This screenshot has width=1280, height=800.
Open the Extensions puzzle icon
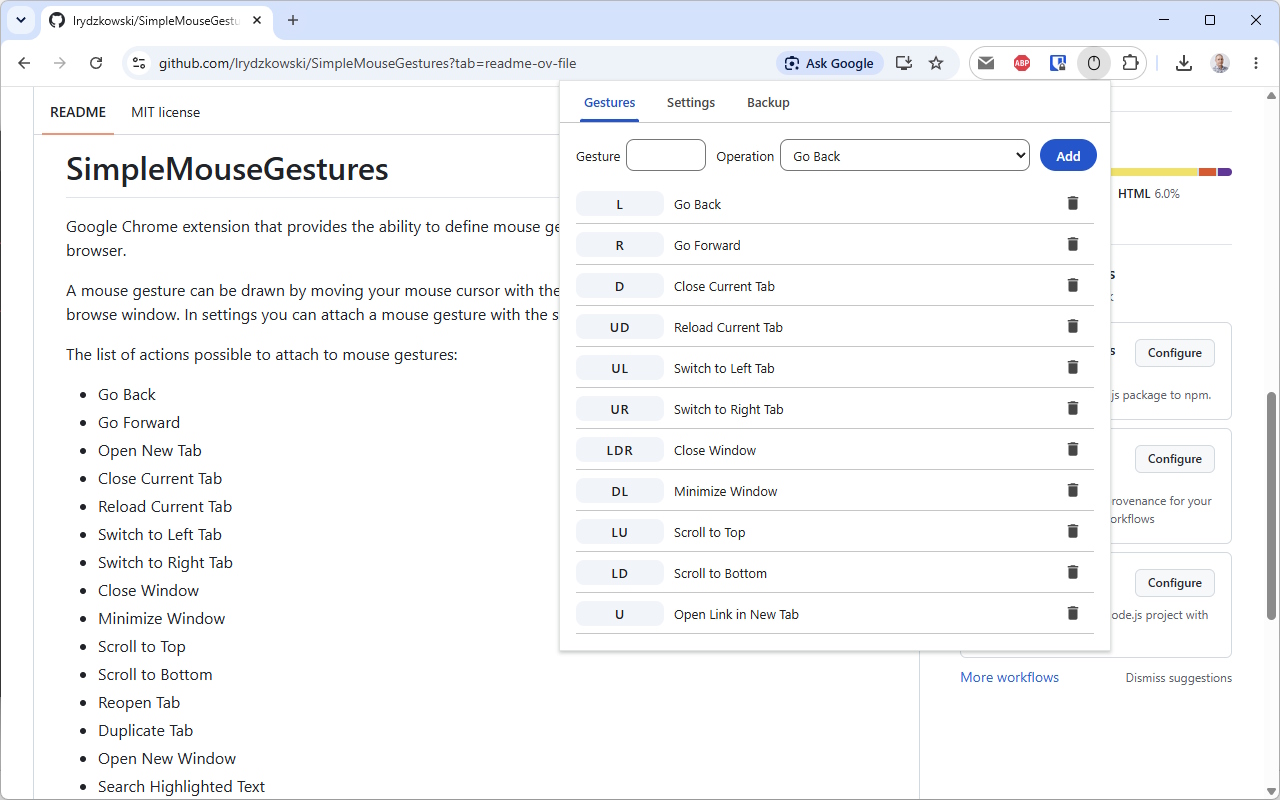pos(1130,63)
